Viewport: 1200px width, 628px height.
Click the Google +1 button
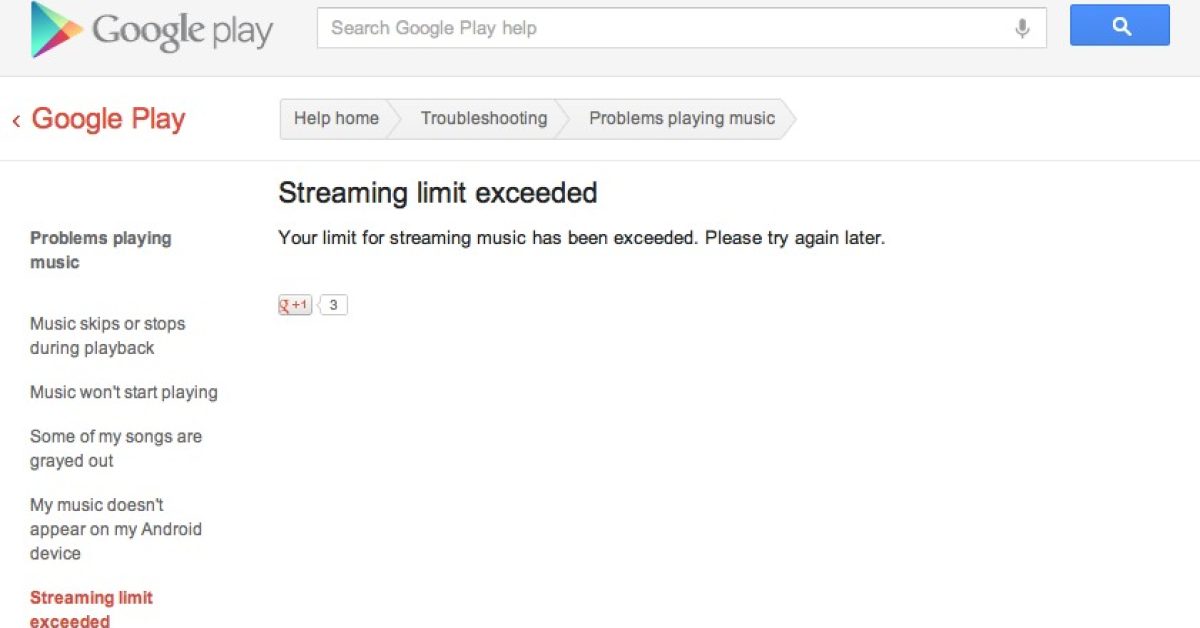[x=295, y=305]
